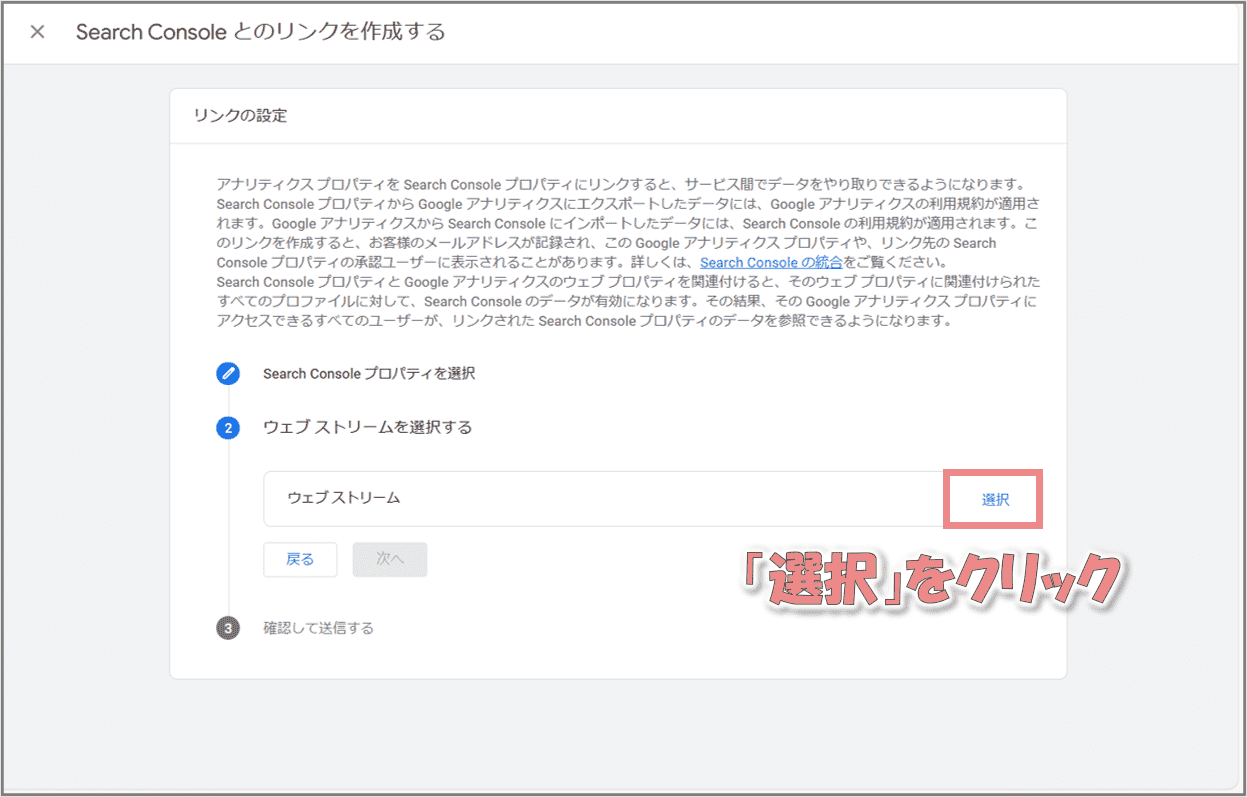
Task: Click the リンクの設定 card header
Action: [x=240, y=116]
